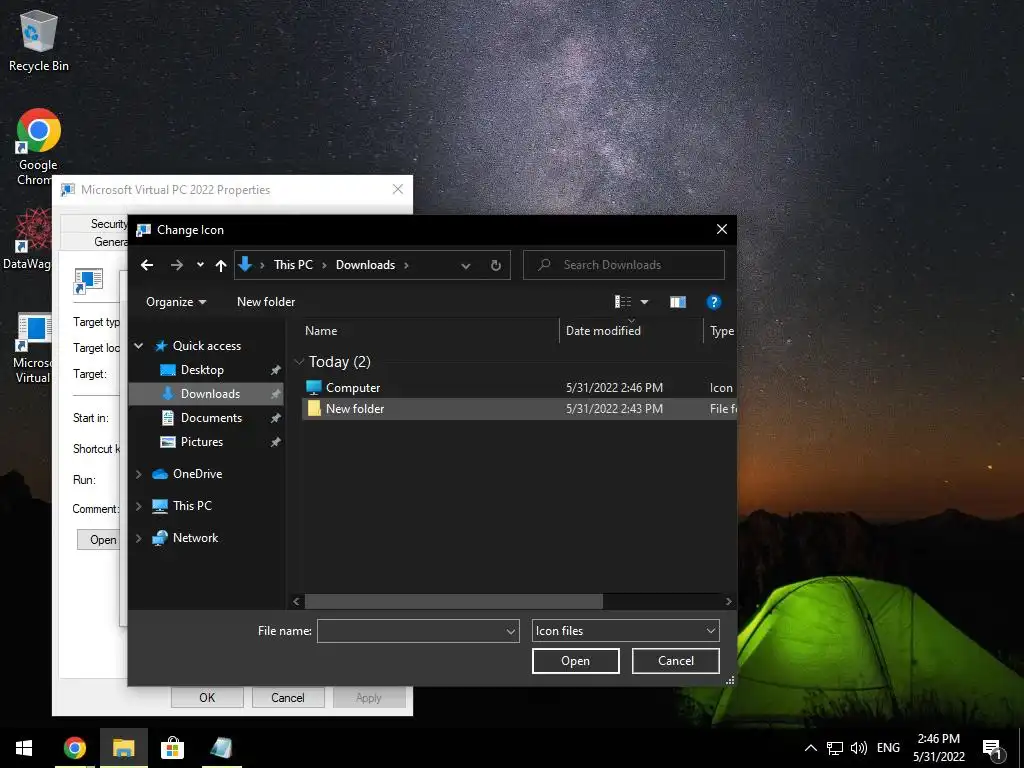Click the ENG language indicator
Viewport: 1024px width, 768px height.
tap(888, 748)
